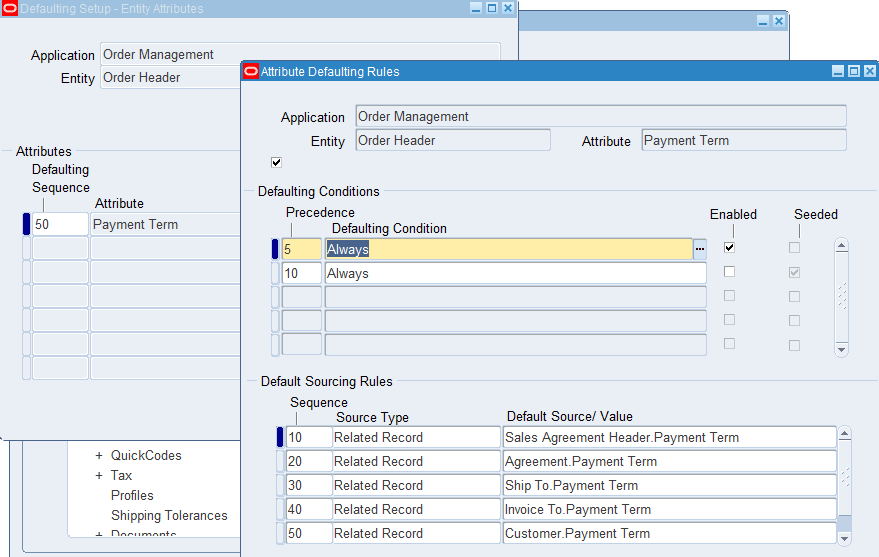Select Agreement.Payment Term default source
The image size is (879, 557).
670,461
